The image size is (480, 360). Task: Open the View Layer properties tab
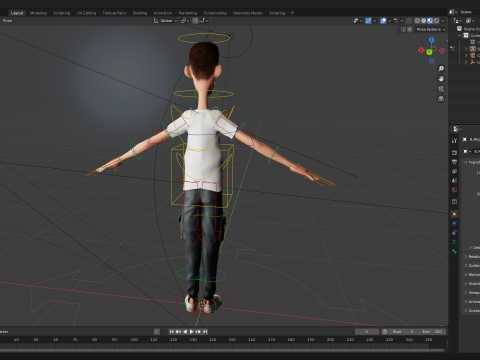coord(454,171)
